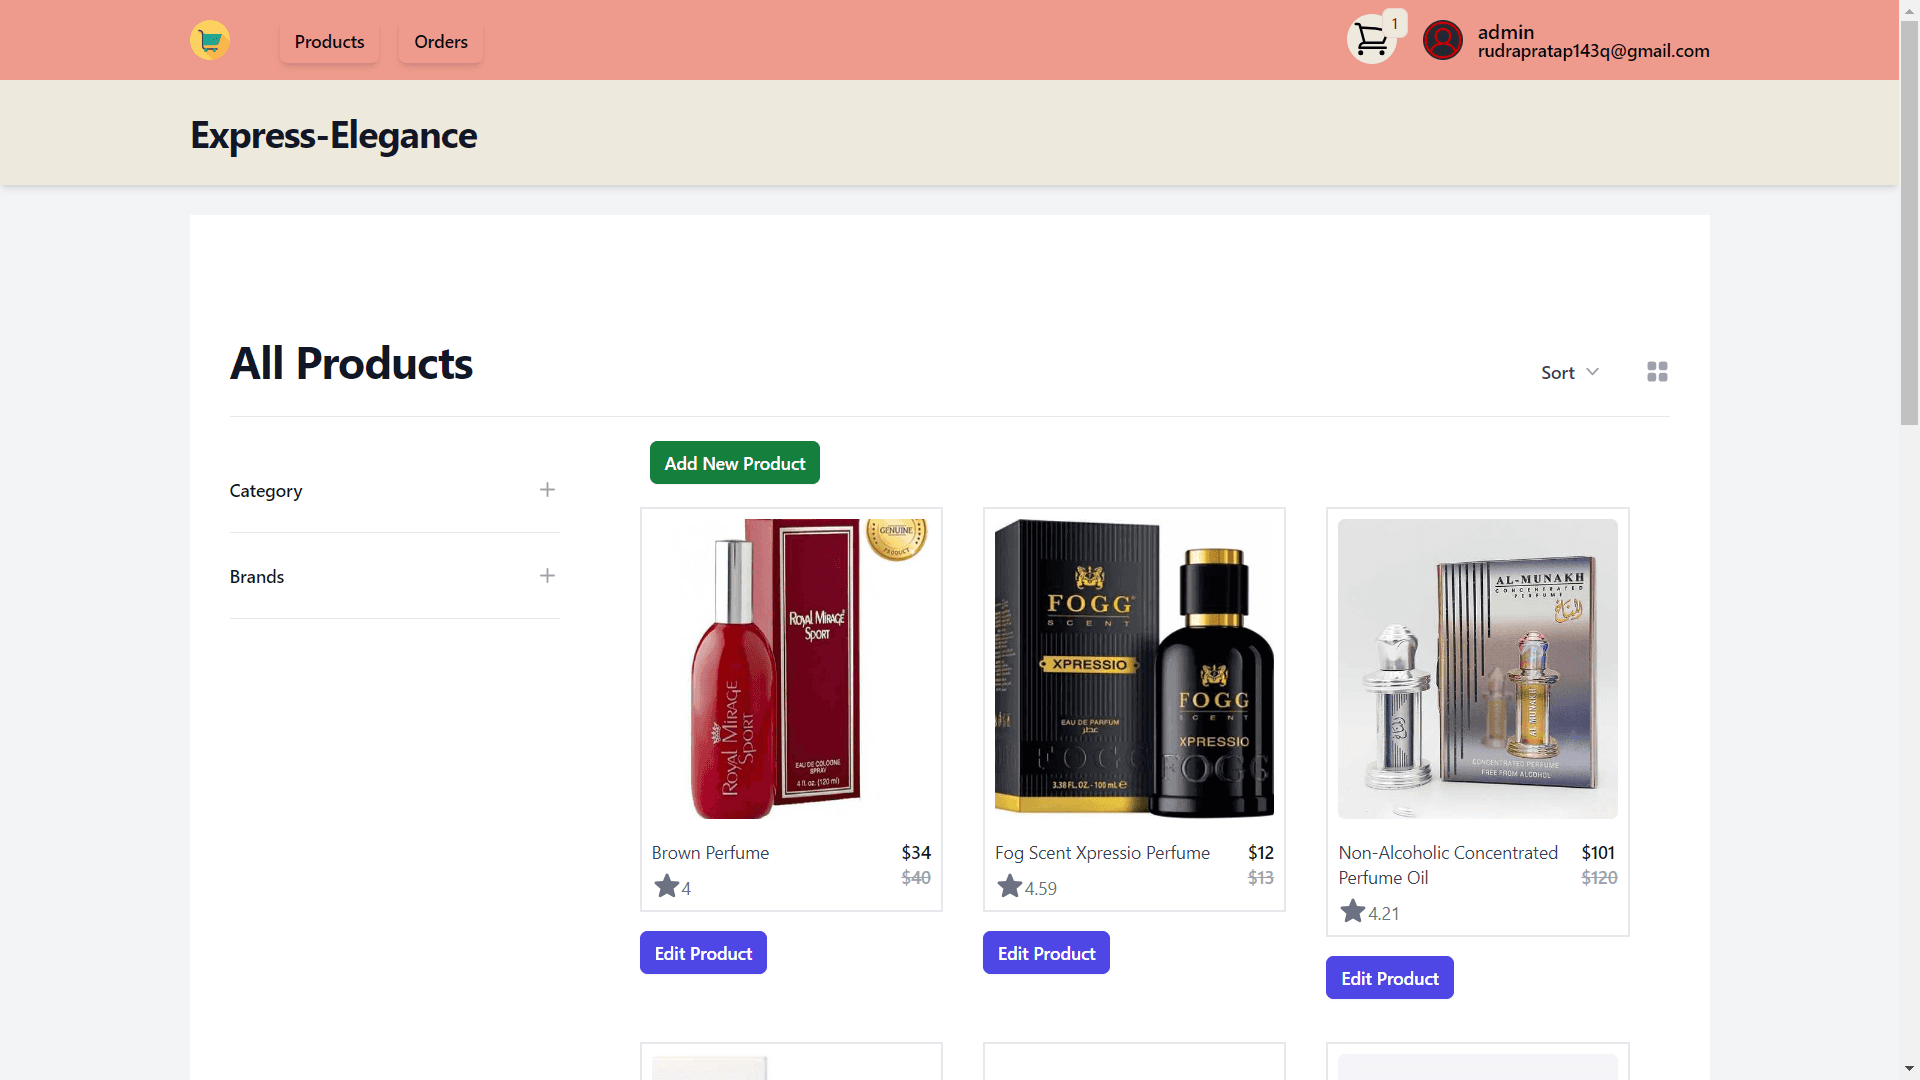This screenshot has width=1920, height=1080.
Task: Click the strikethrough $120 price
Action: [x=1599, y=878]
